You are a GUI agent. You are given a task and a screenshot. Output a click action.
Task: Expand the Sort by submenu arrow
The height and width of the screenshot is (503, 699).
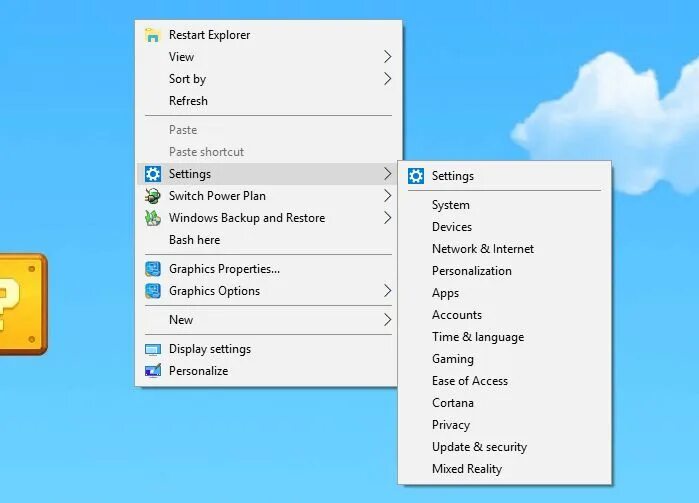pos(387,79)
